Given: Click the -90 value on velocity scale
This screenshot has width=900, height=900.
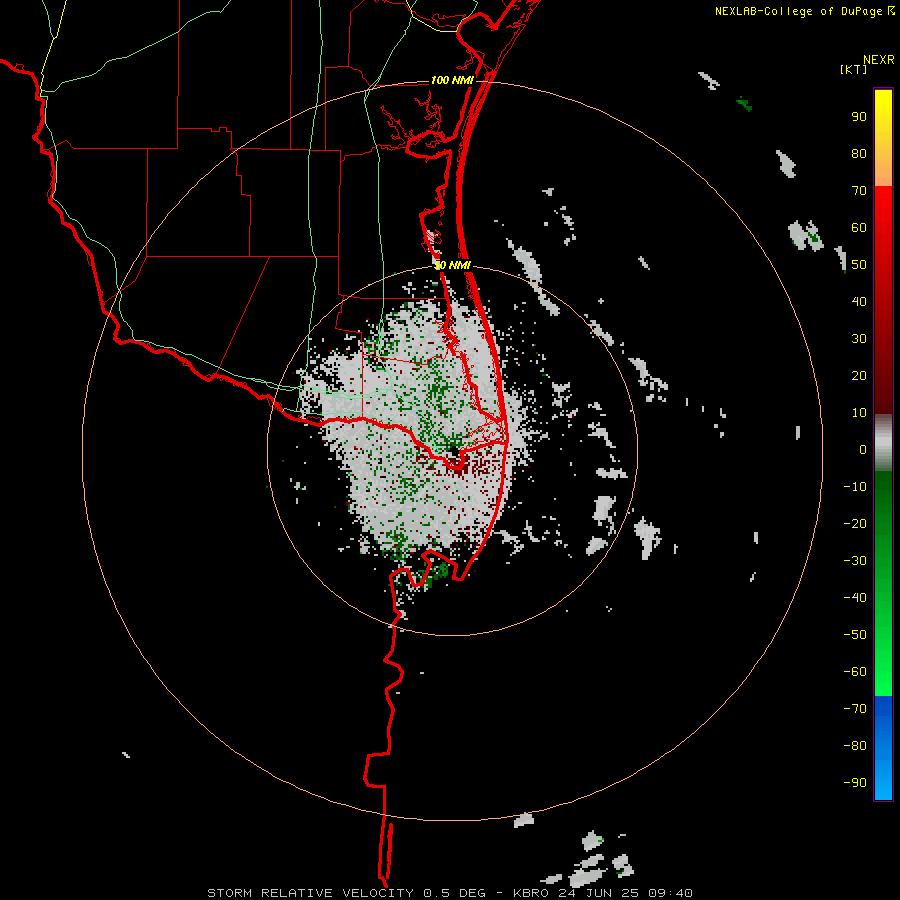Looking at the screenshot, I should point(855,783).
